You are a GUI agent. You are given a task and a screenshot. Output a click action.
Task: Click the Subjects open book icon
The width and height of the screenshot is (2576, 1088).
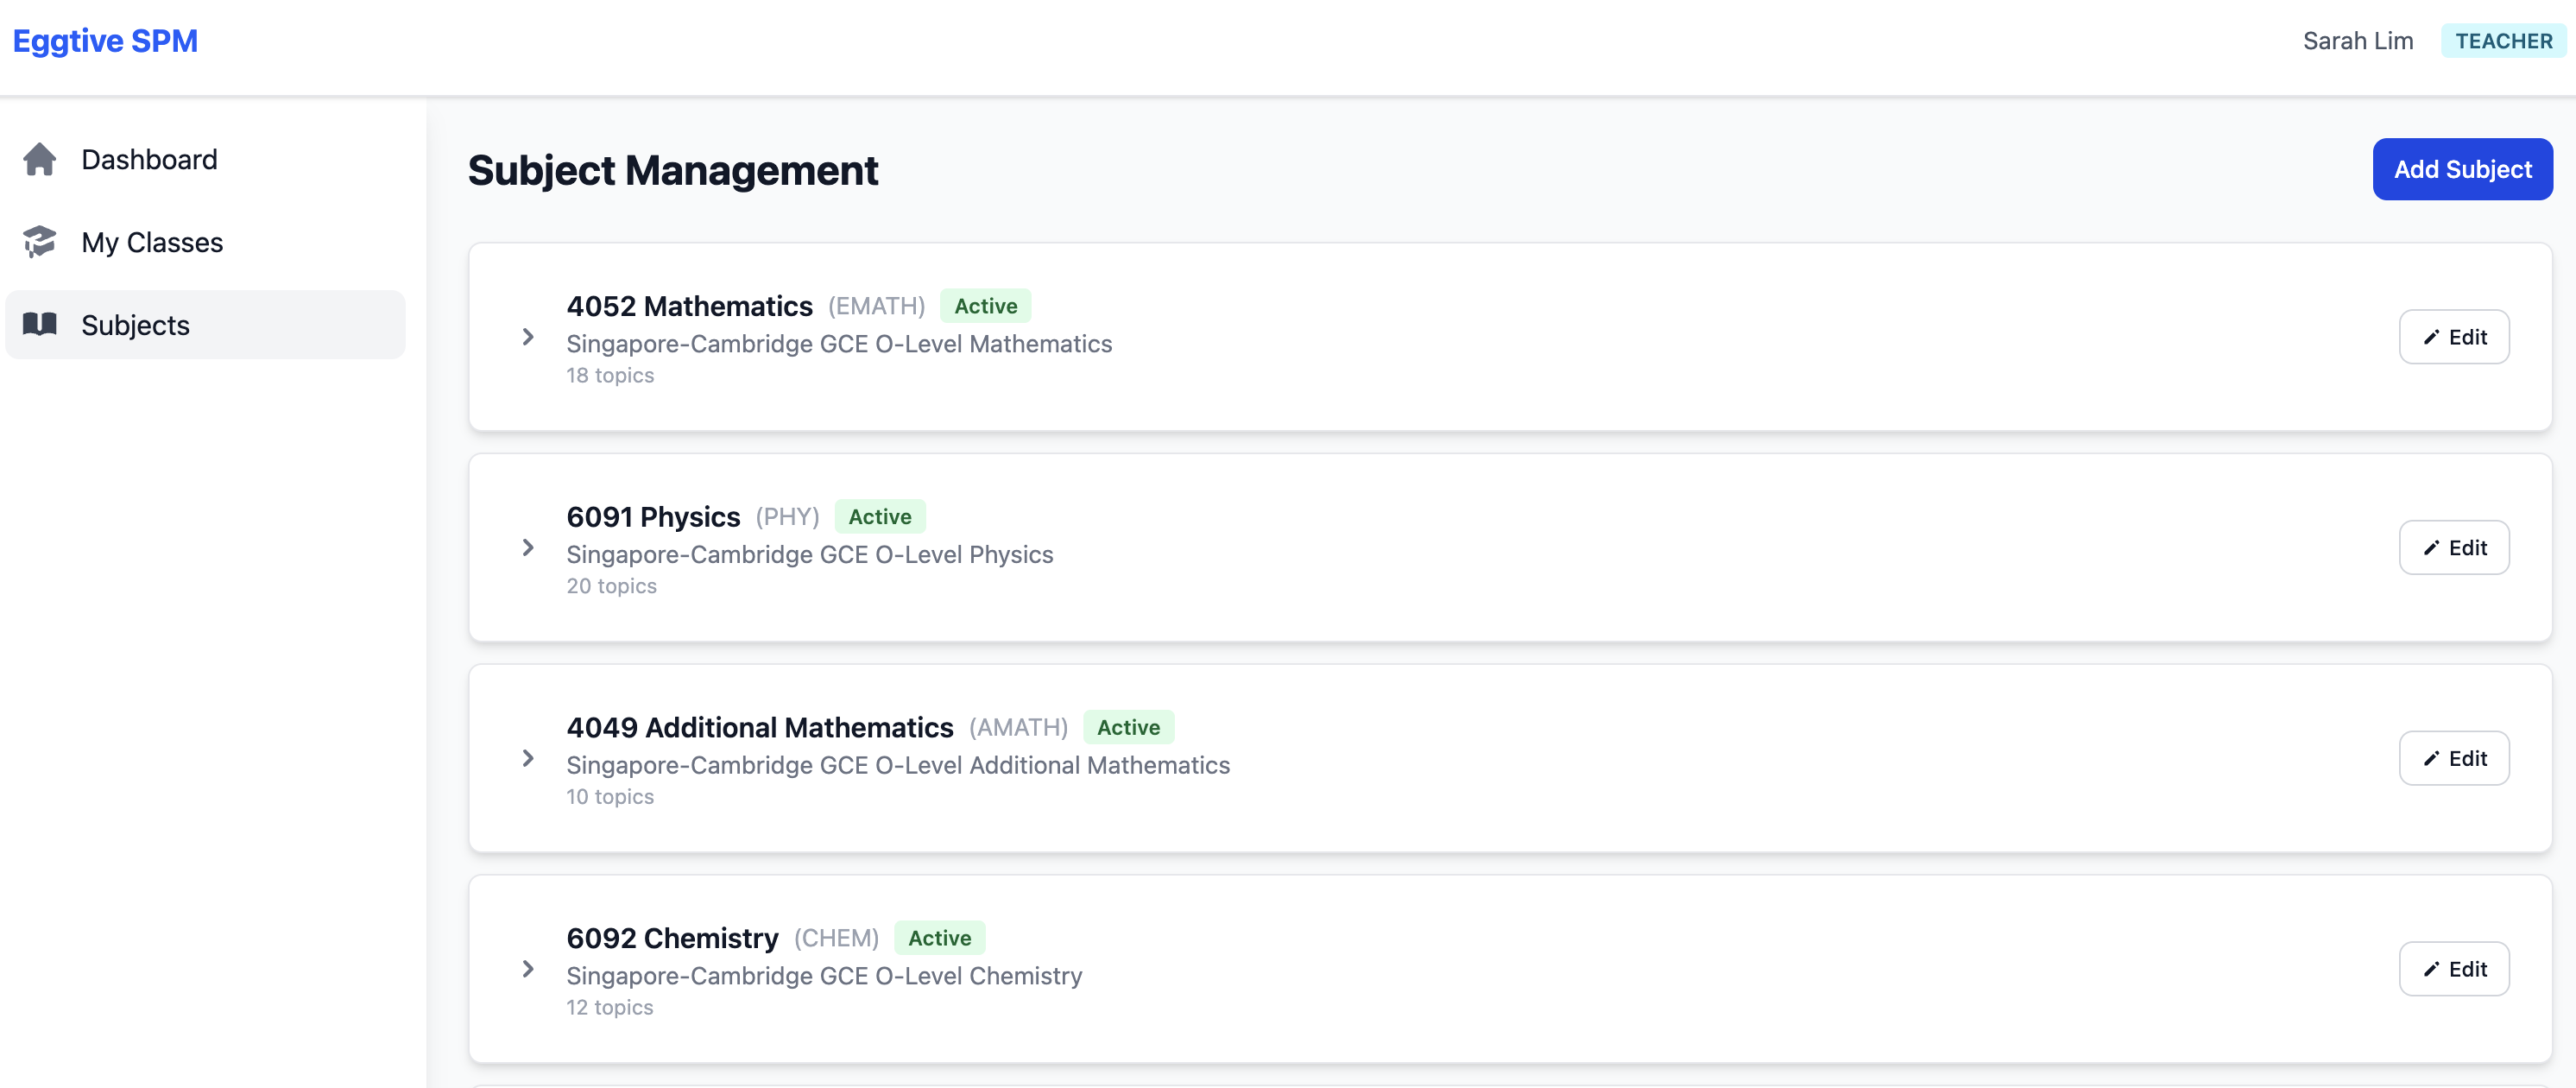40,324
